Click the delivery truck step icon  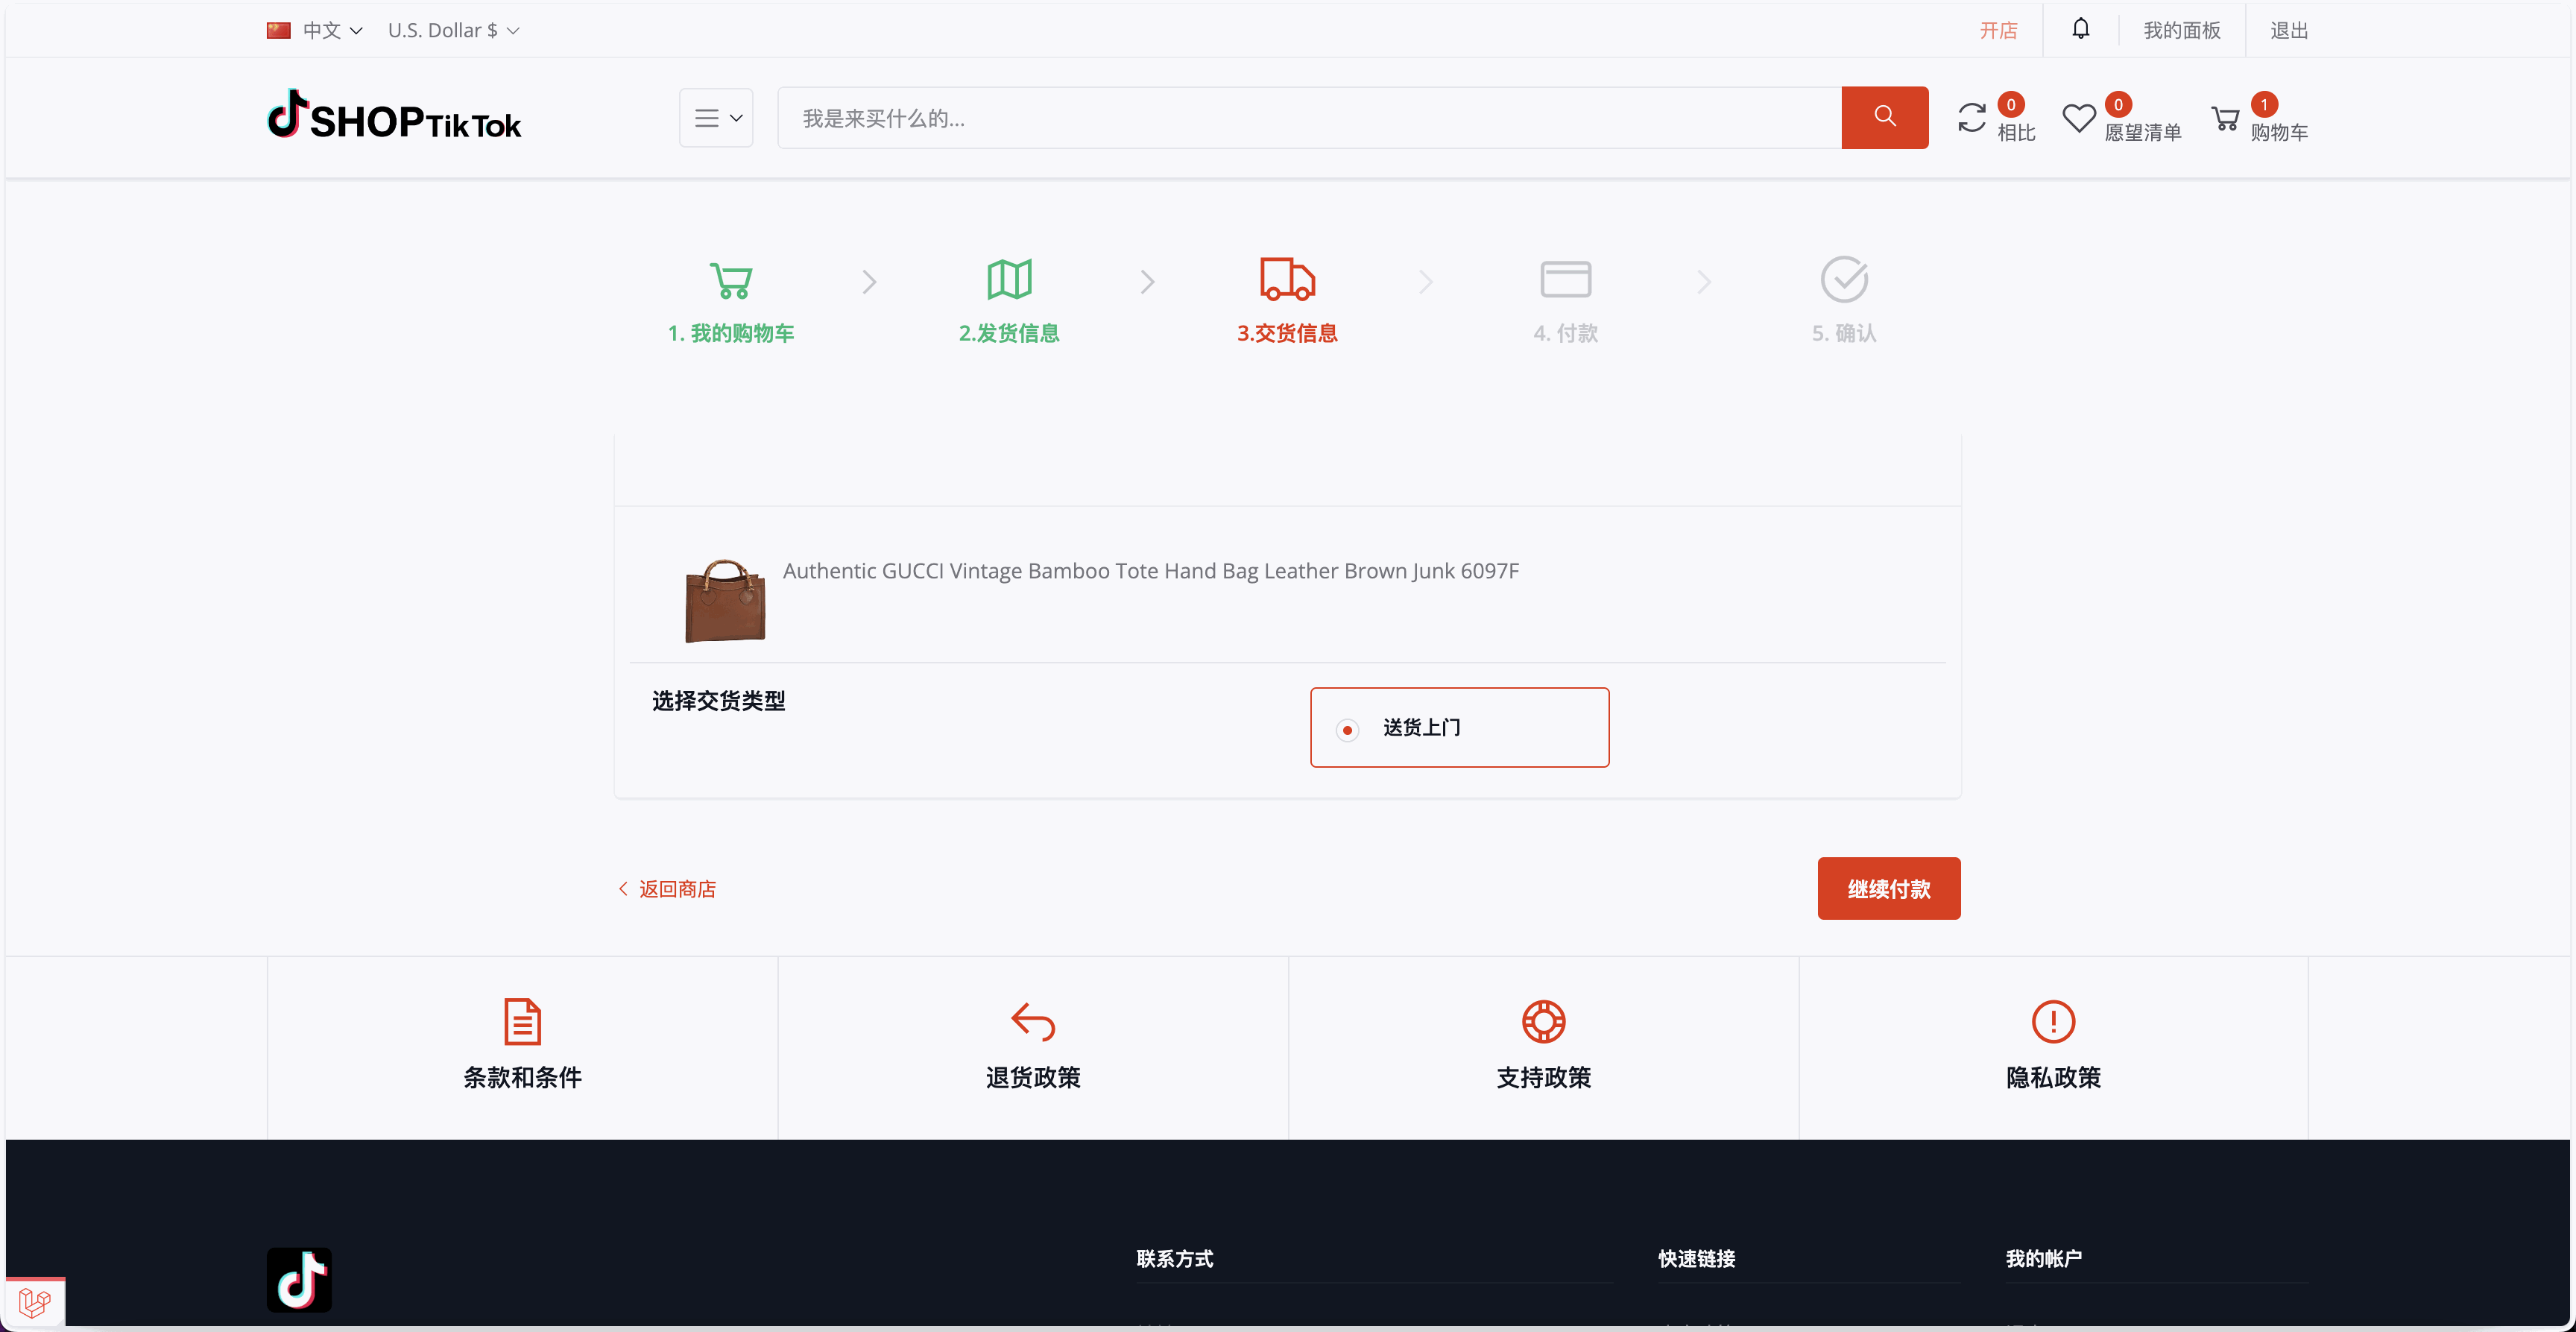pos(1287,279)
